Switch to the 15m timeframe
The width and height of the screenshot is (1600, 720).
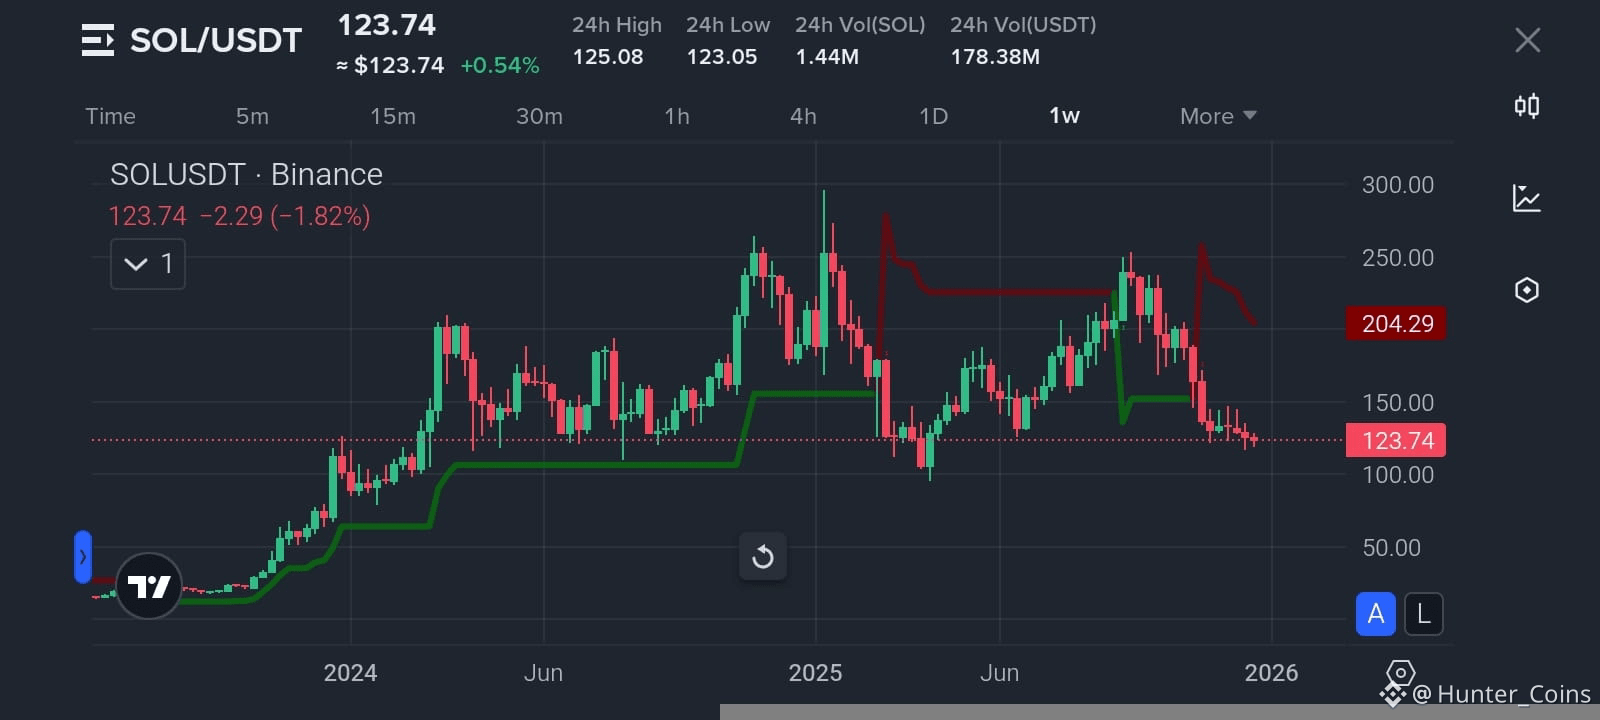393,116
